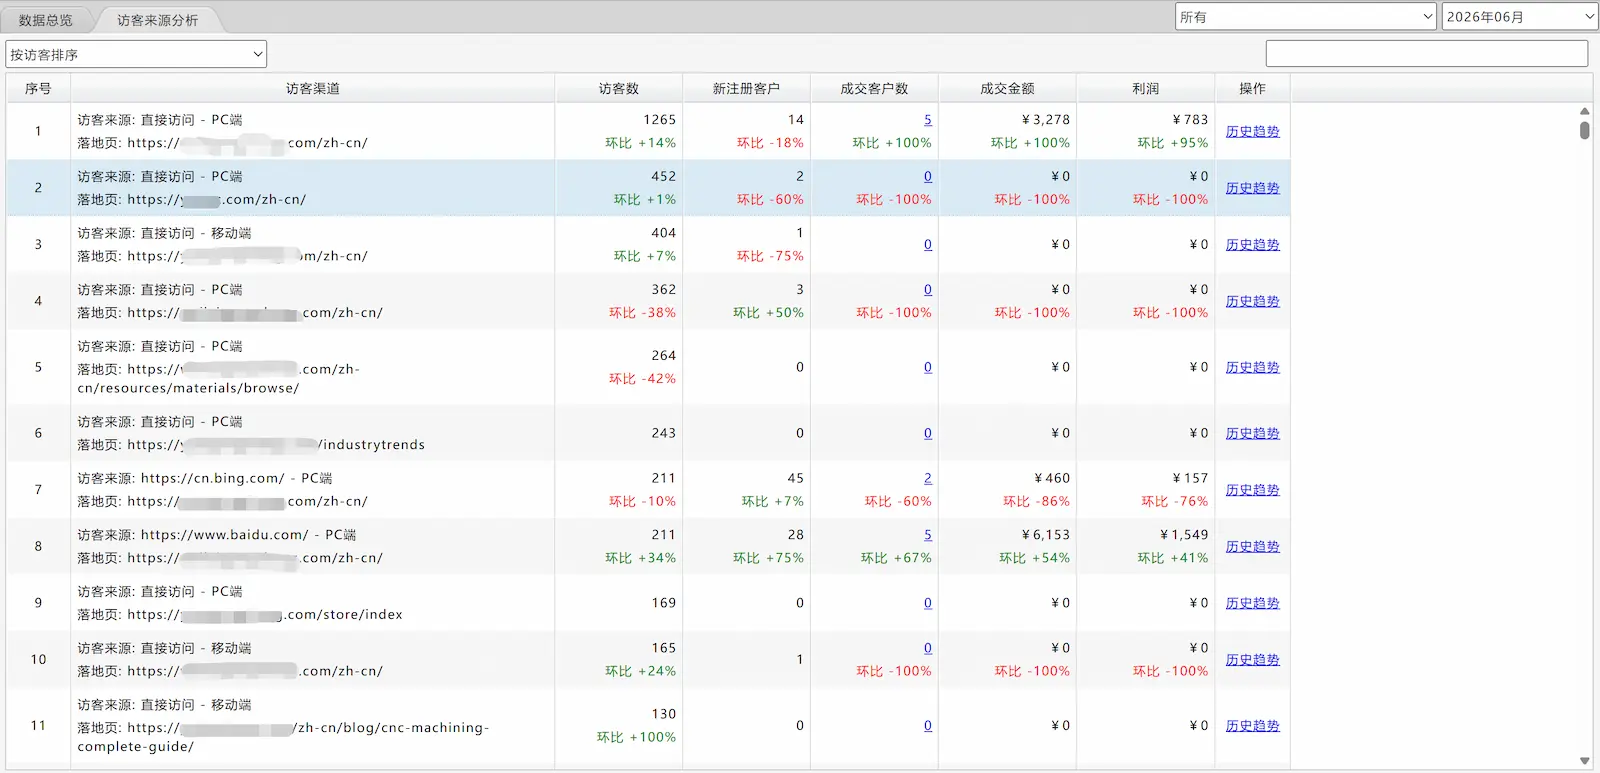Open 历史趋势 for row 2

1252,188
